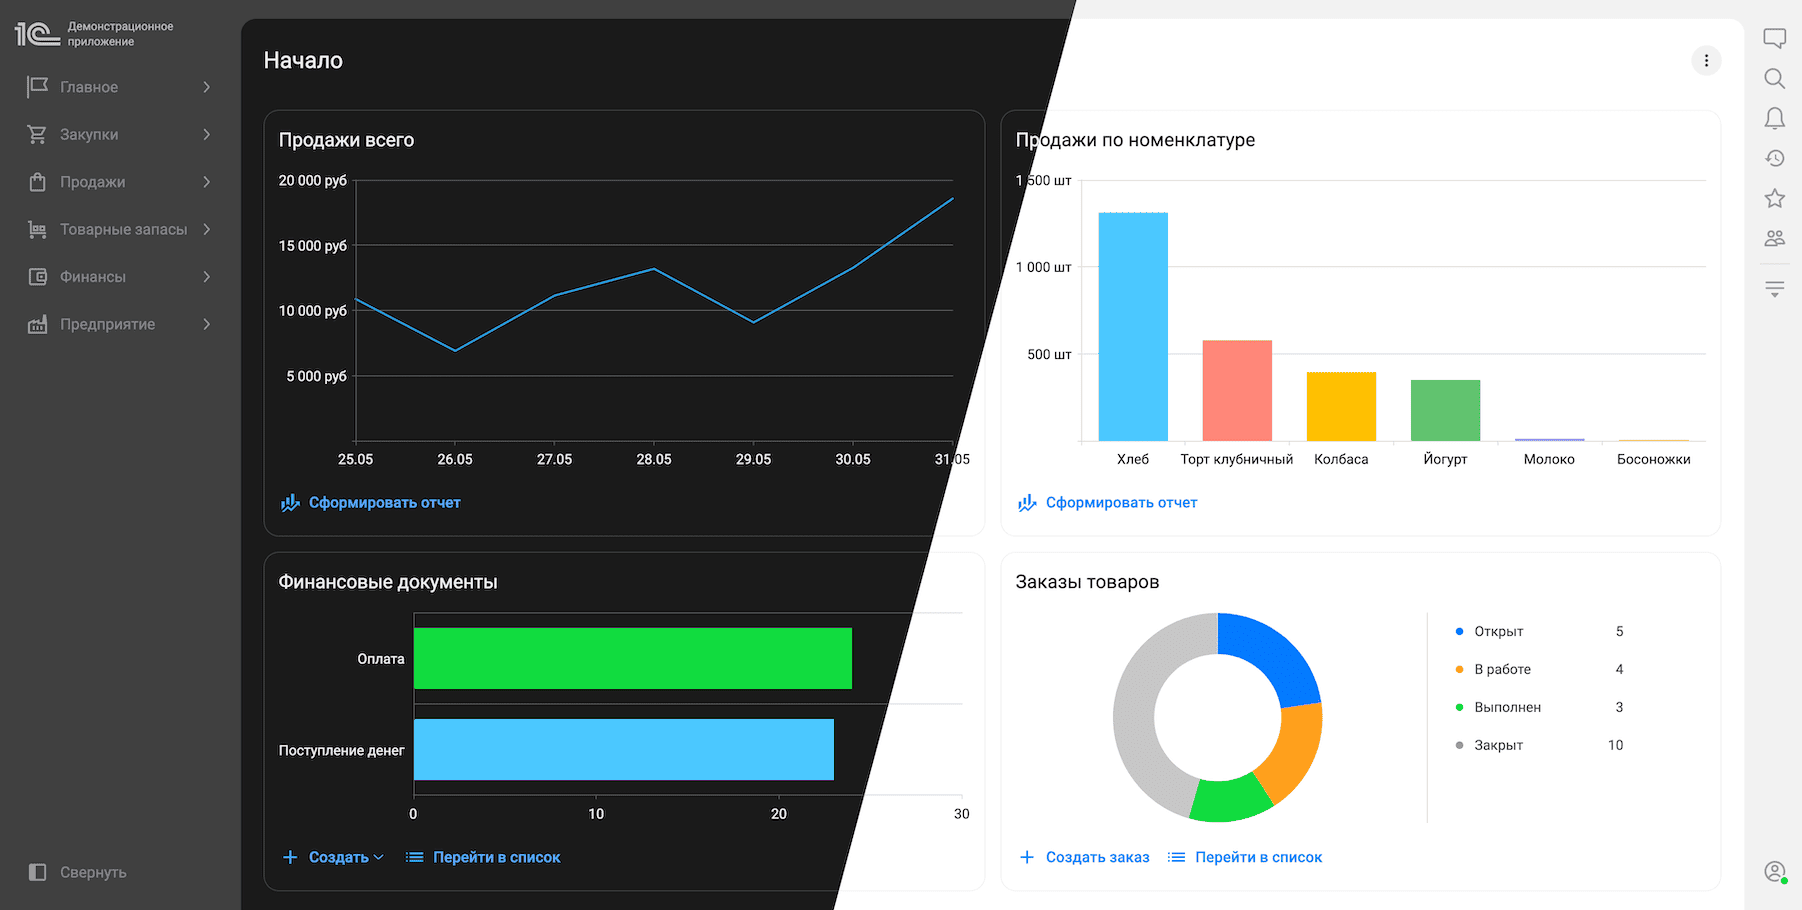
Task: Open the three-dot options menu
Action: point(1706,61)
